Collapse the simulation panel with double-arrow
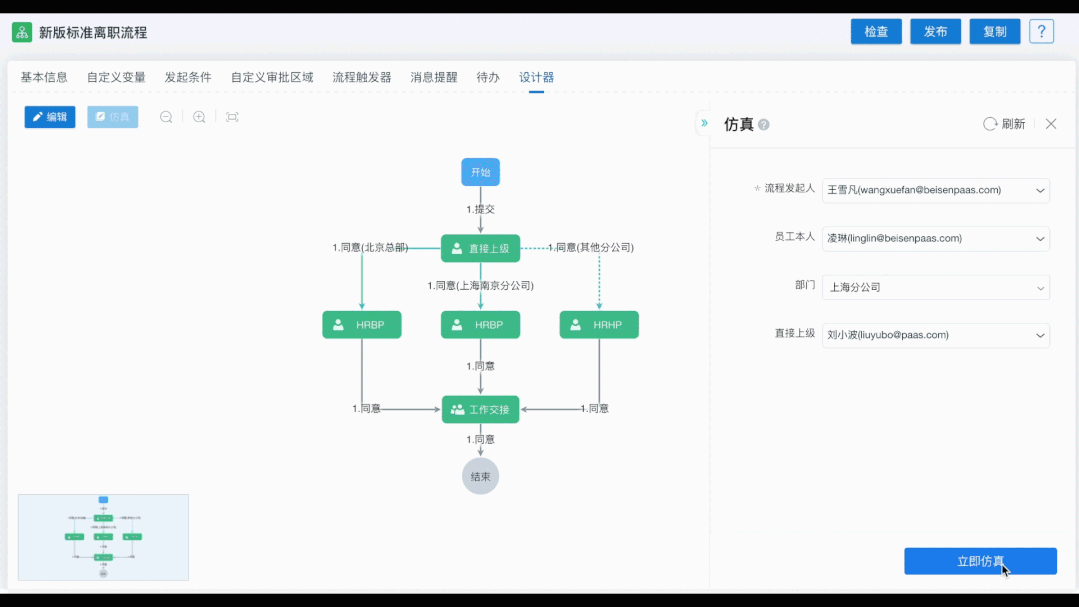 [704, 123]
